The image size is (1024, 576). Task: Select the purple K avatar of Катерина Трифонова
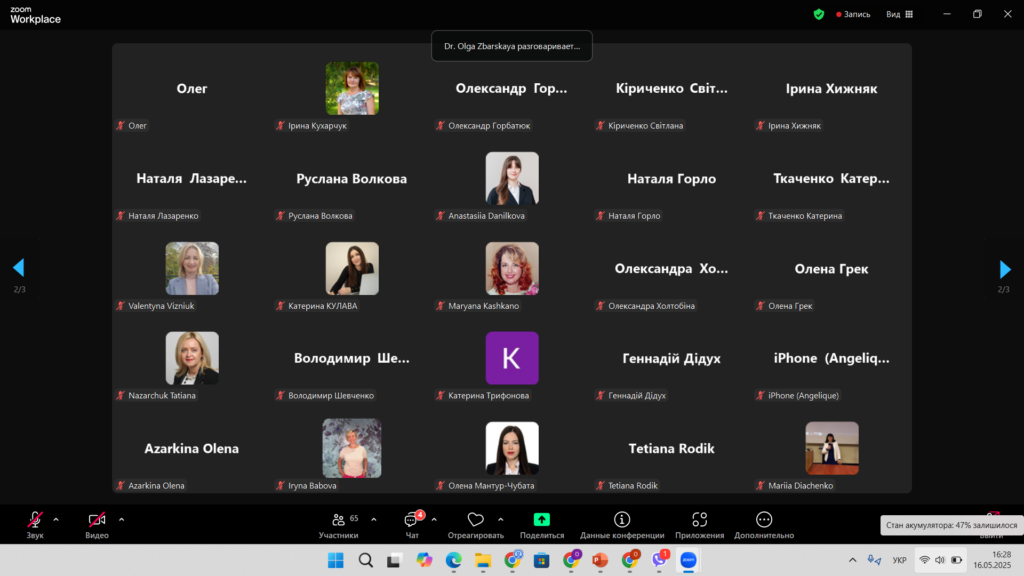(x=512, y=358)
